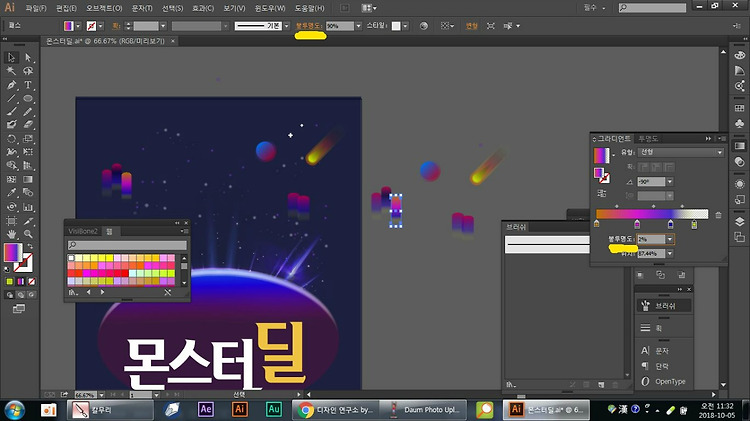Open the 브러쉬 panel button
The height and width of the screenshot is (421, 750).
click(664, 306)
